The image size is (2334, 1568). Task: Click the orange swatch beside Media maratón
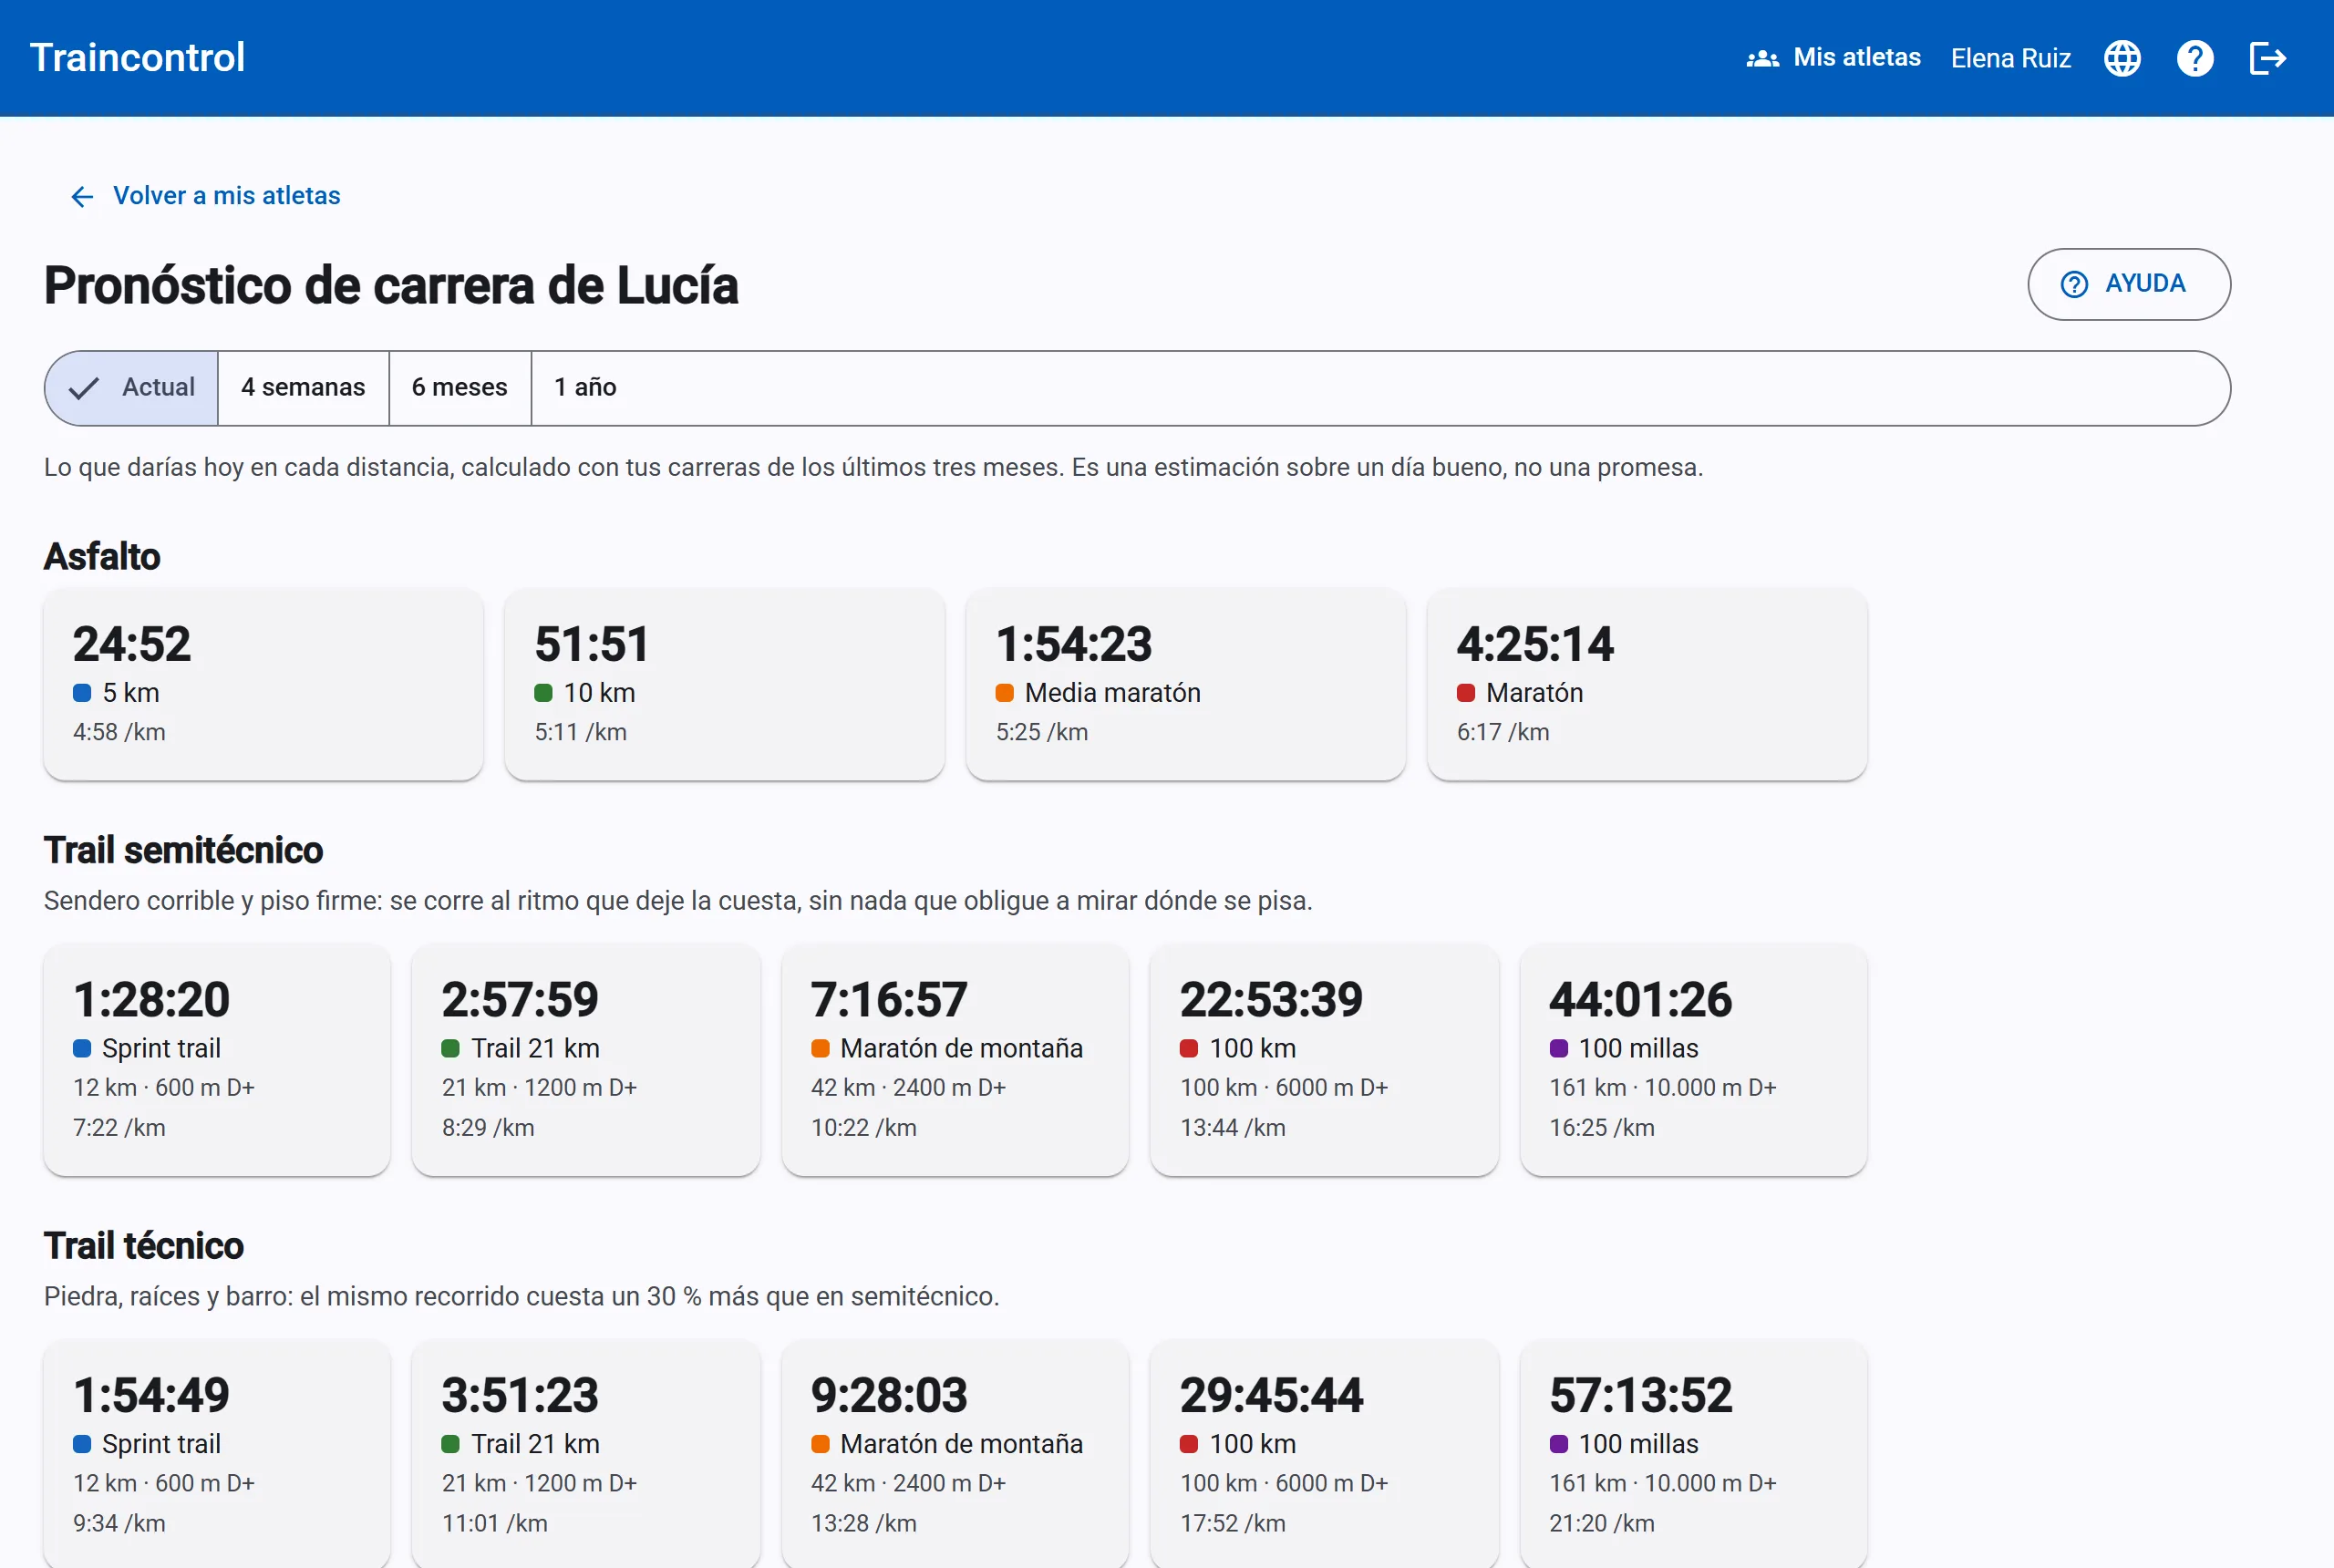1004,693
